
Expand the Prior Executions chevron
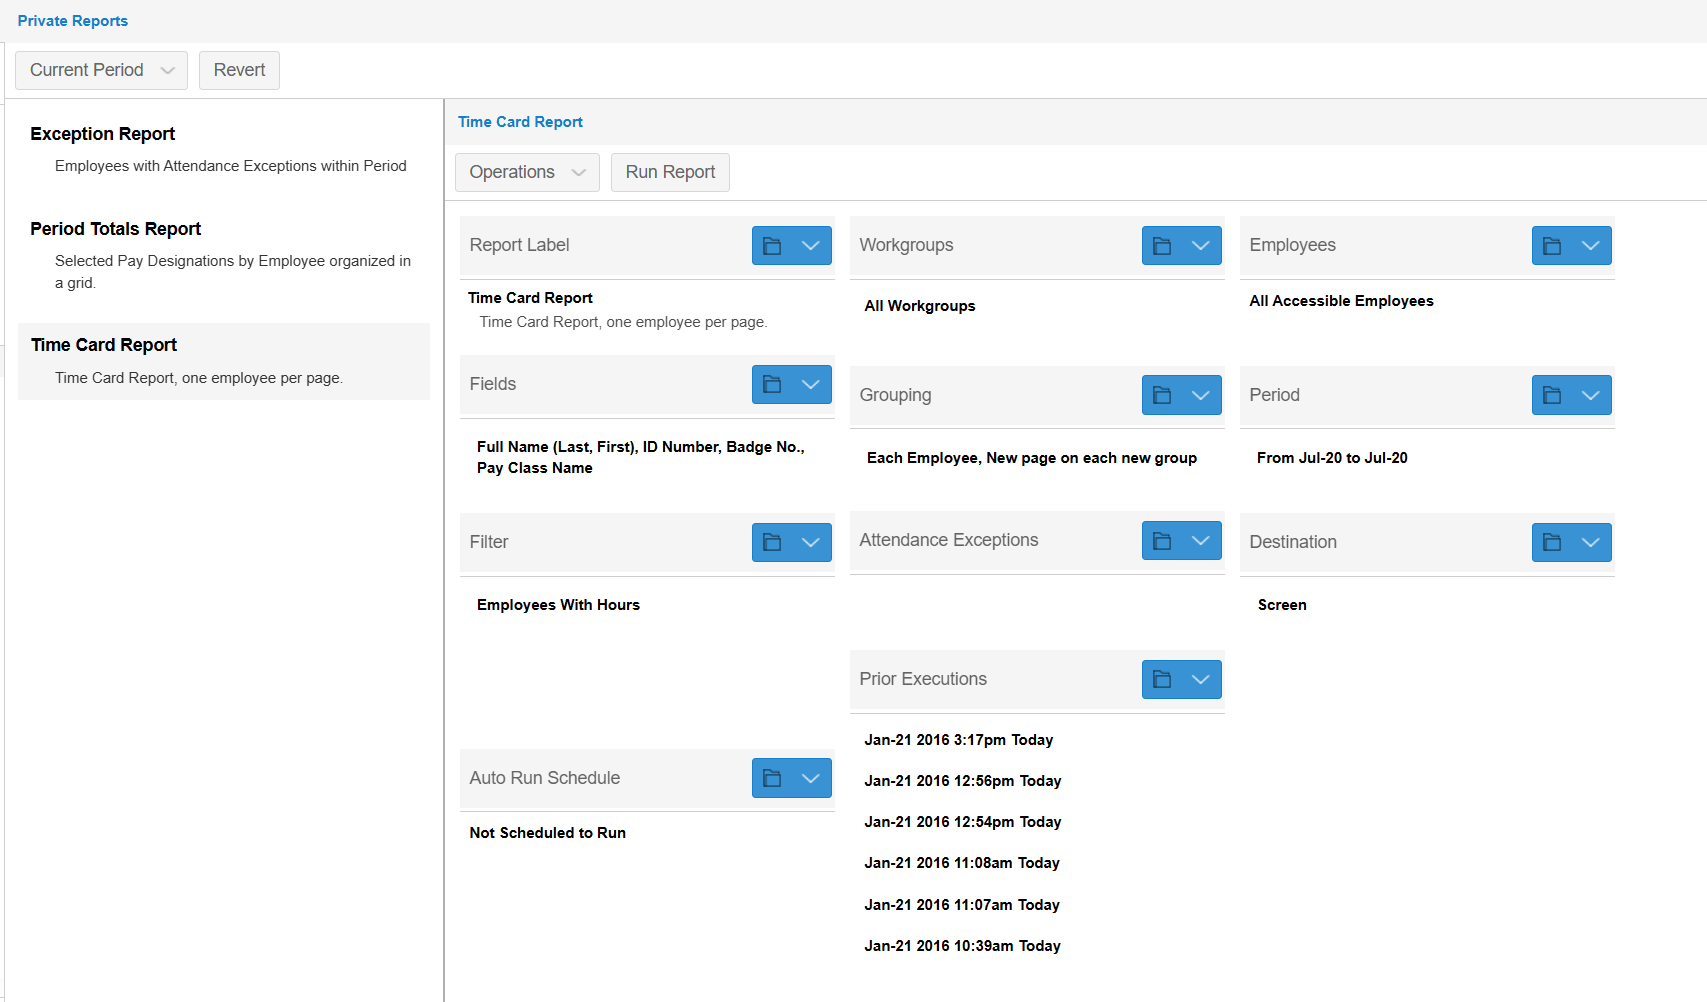coord(1201,680)
